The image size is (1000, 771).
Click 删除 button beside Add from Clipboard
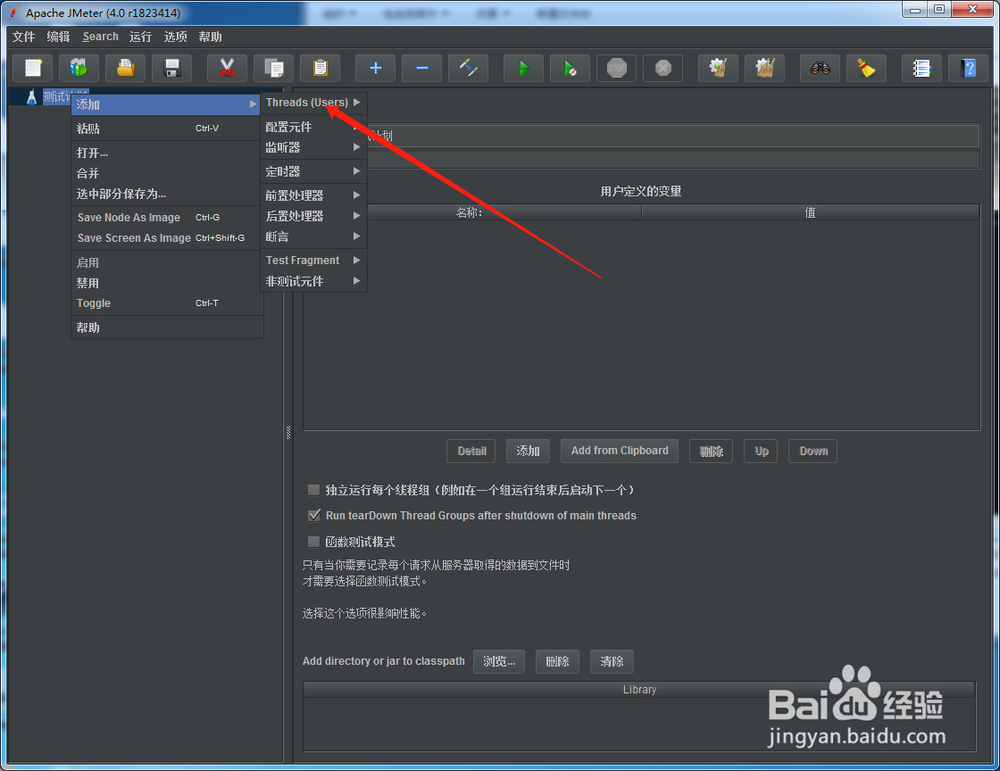(711, 451)
